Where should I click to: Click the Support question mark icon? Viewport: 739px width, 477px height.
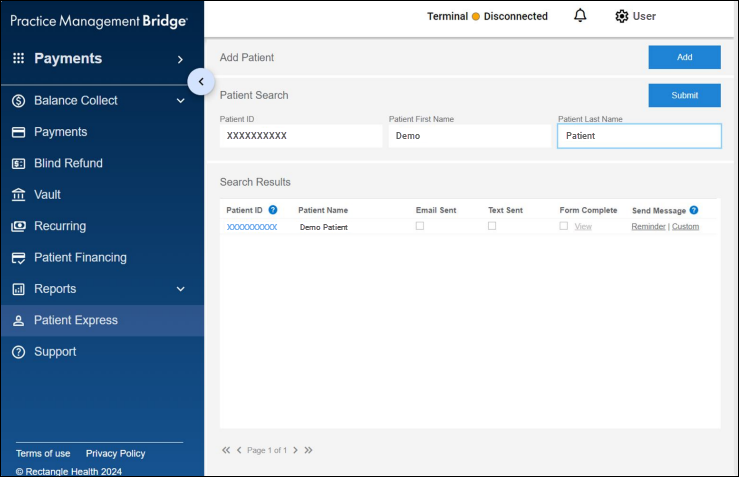click(x=18, y=352)
